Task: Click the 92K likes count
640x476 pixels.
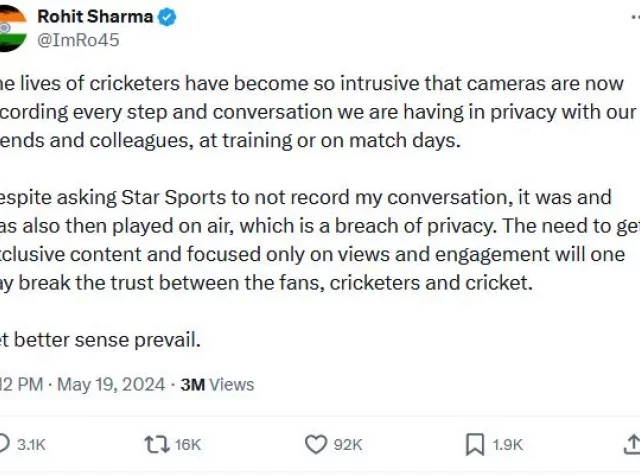Action: tap(348, 445)
